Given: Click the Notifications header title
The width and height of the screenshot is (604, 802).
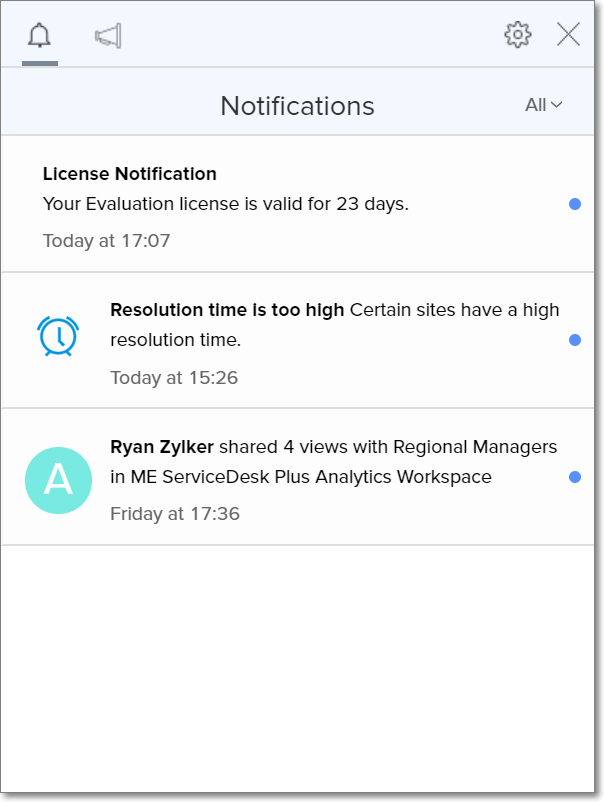Looking at the screenshot, I should tap(298, 106).
